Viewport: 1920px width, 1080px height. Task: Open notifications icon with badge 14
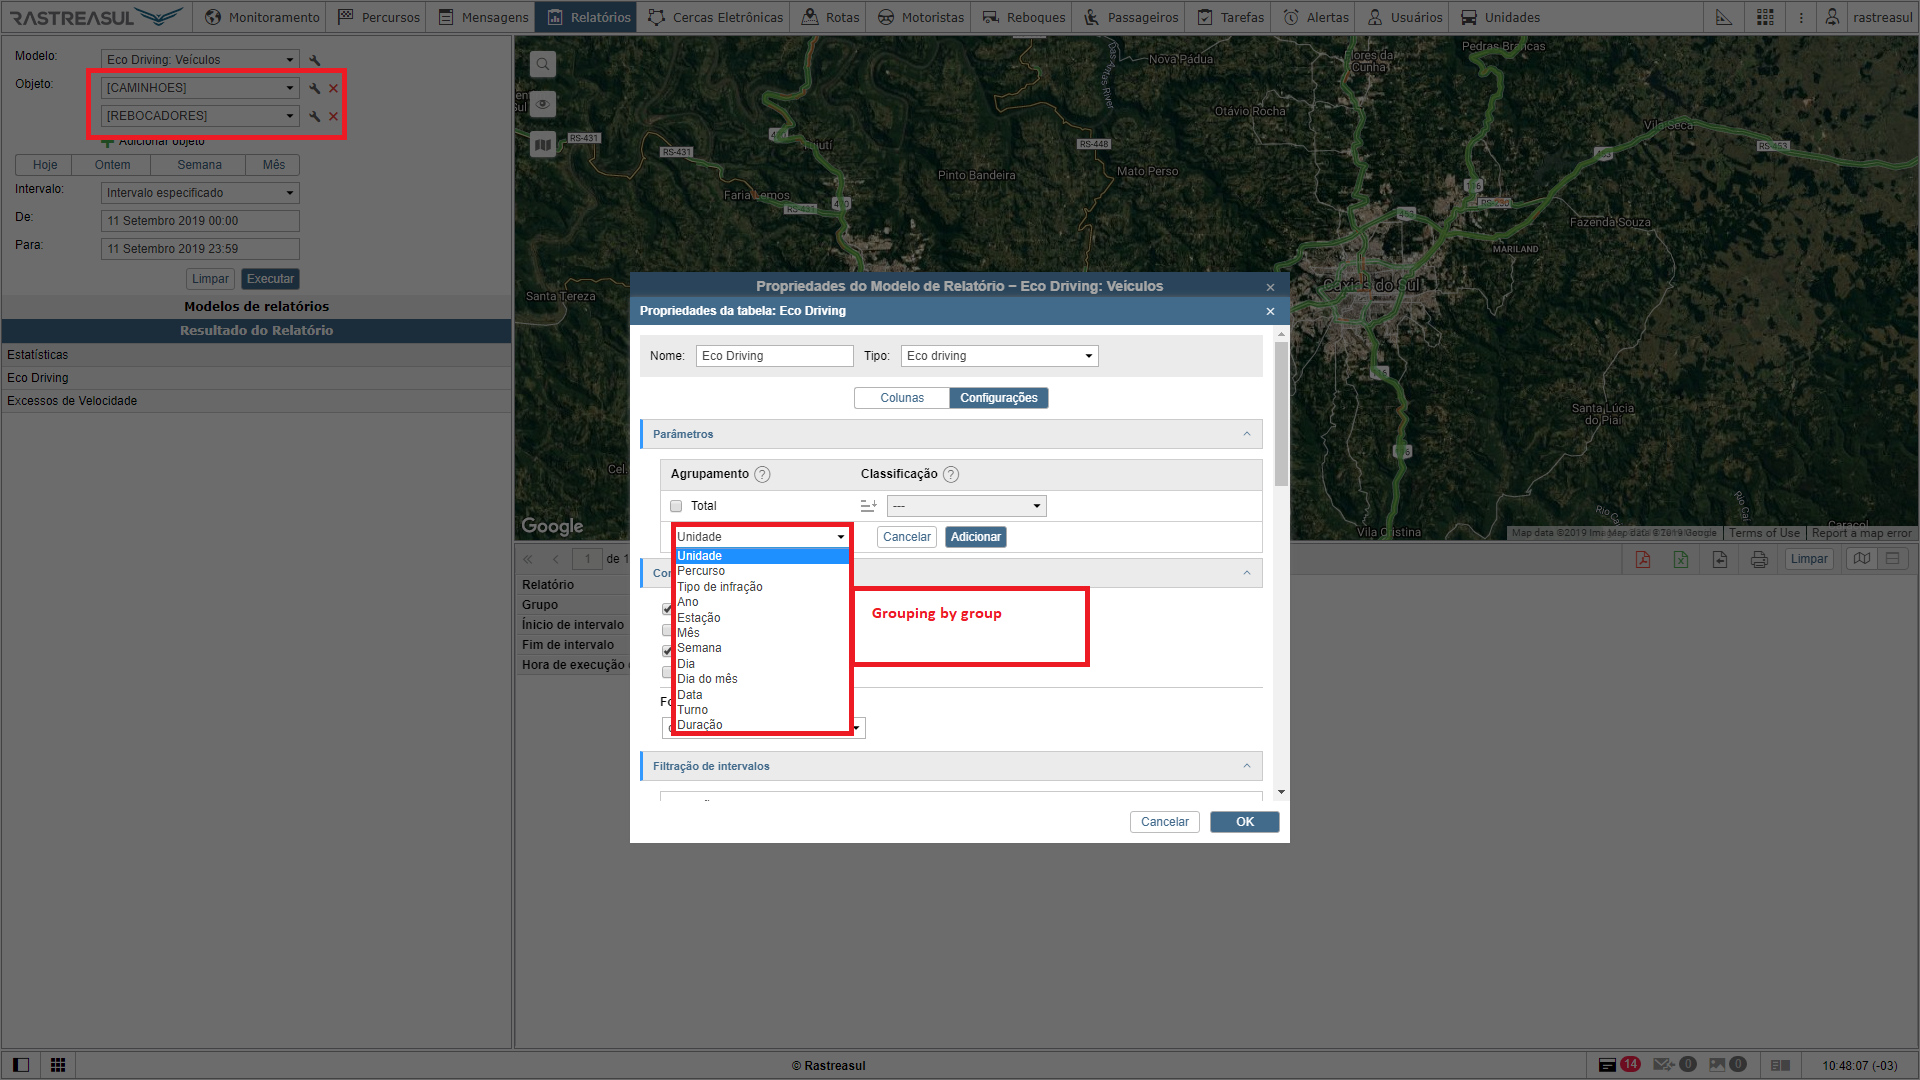coord(1608,1065)
